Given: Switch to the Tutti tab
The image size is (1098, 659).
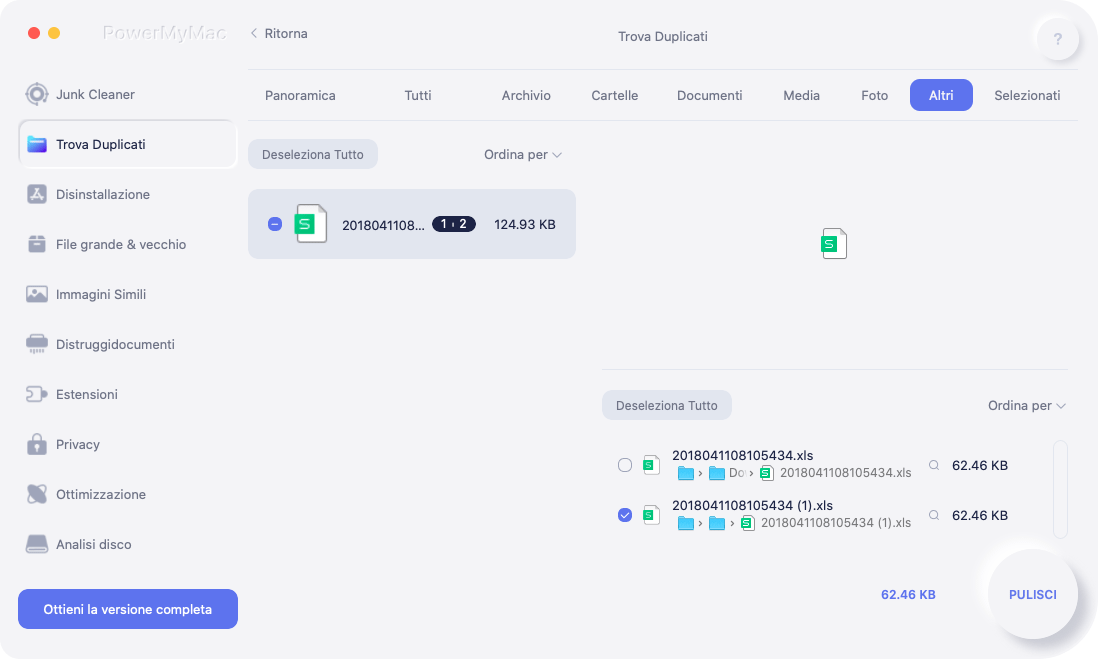Looking at the screenshot, I should click(417, 95).
